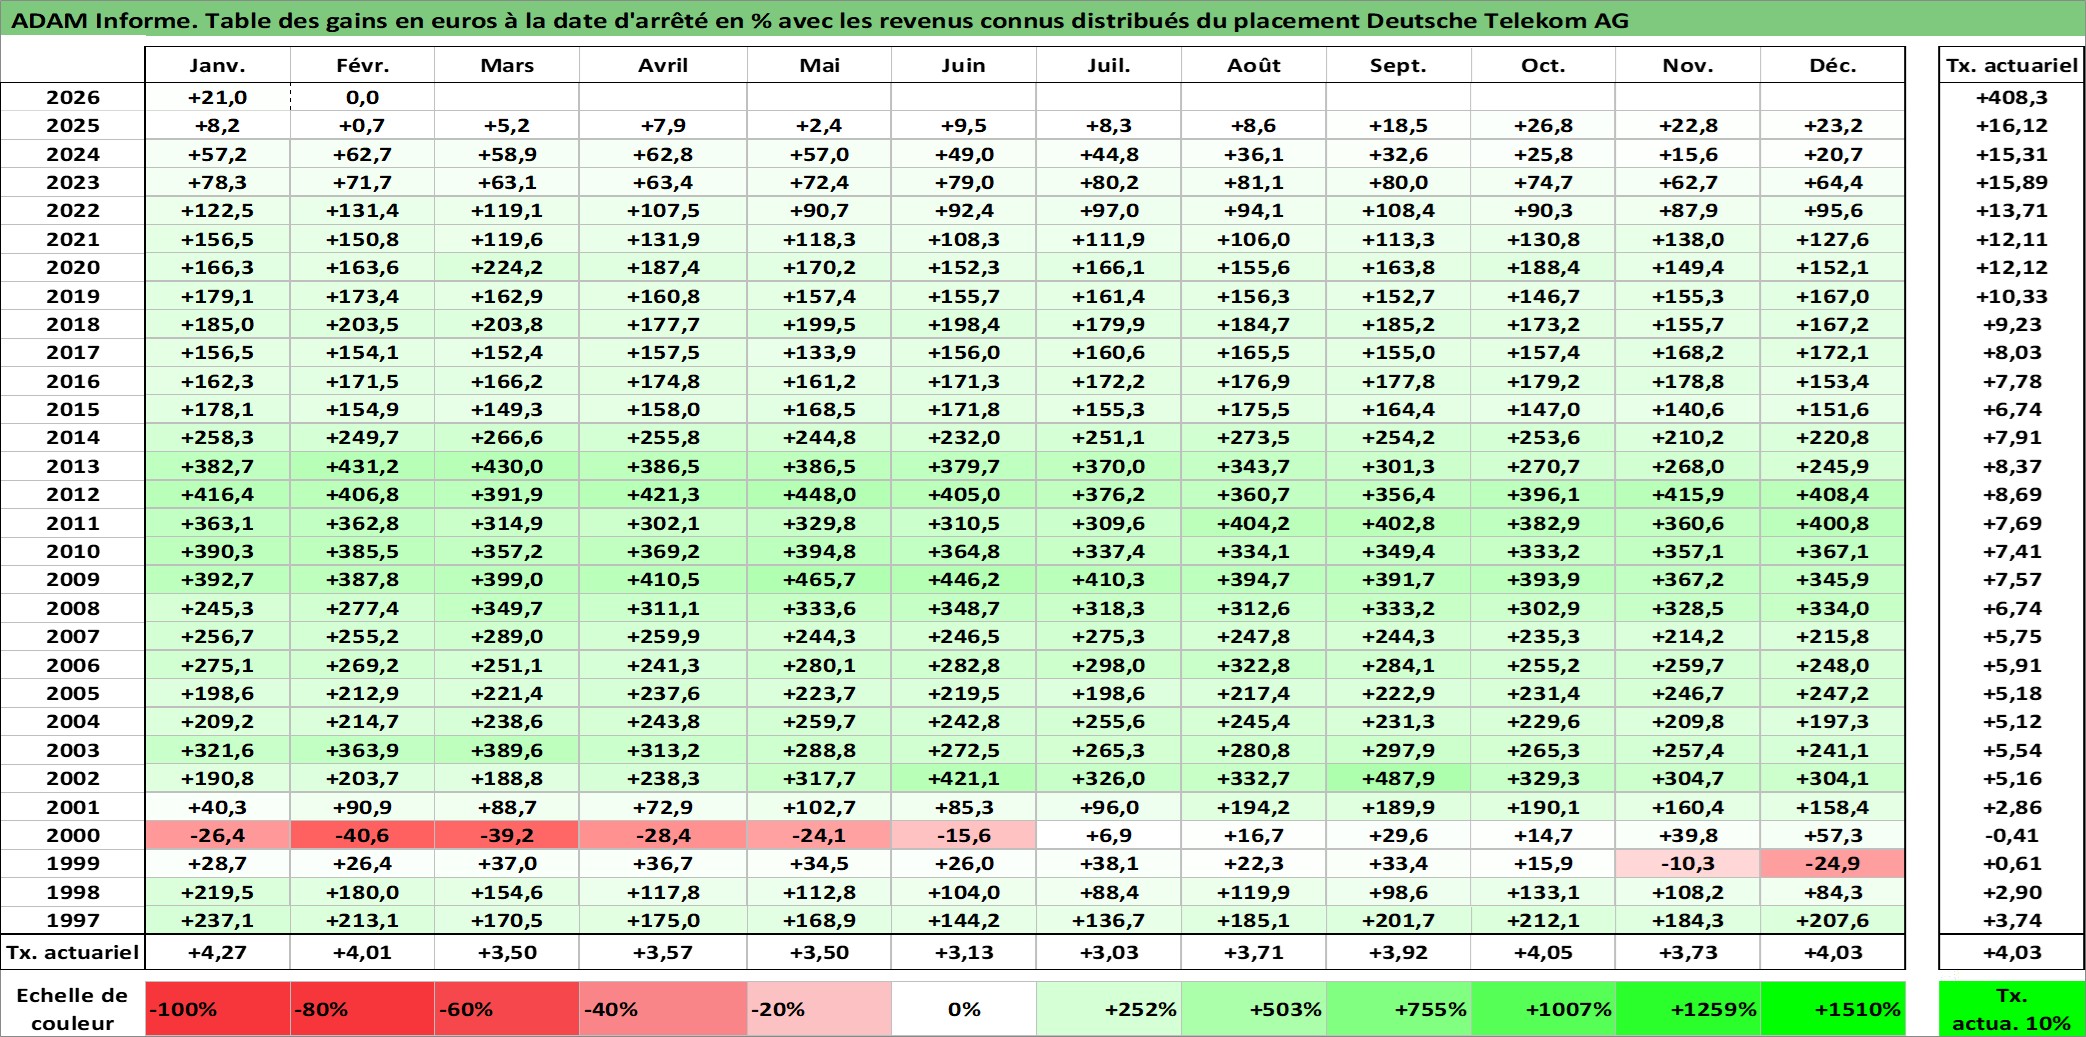Select the +57,3 cell for December 2000
Viewport: 2086px width, 1037px height.
tap(1833, 835)
